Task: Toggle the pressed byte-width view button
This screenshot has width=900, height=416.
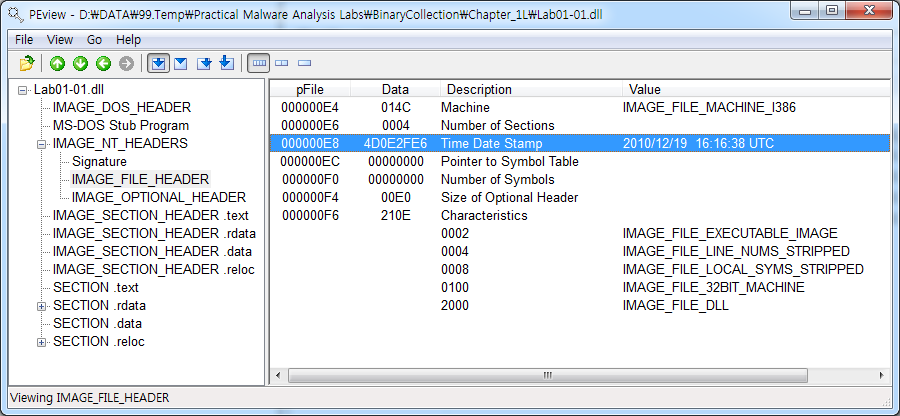Action: click(x=259, y=63)
